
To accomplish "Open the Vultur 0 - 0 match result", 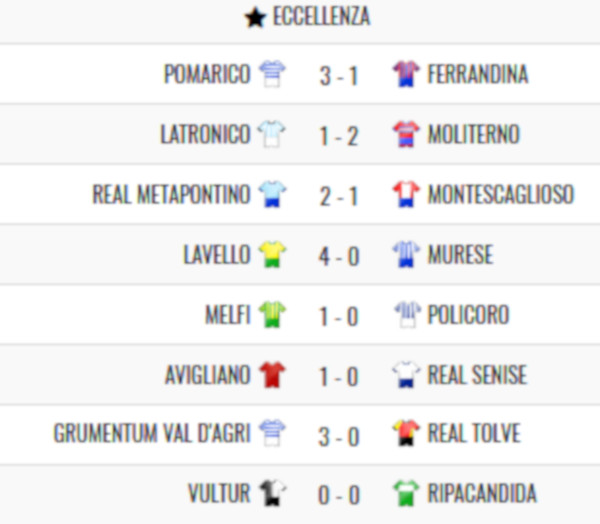I will click(339, 495).
